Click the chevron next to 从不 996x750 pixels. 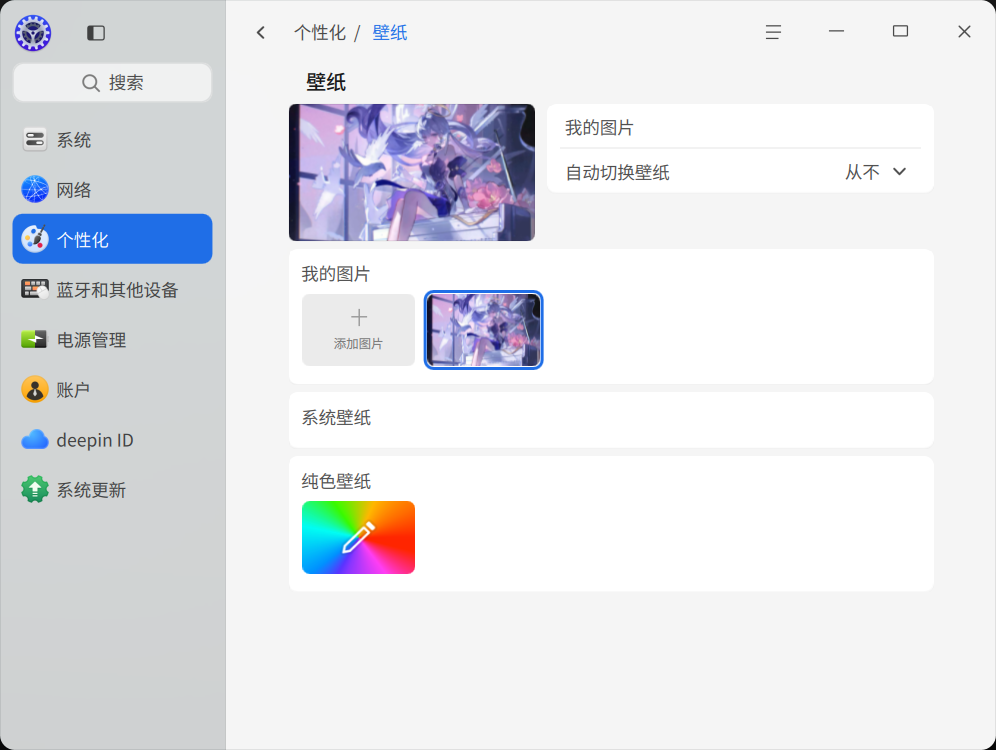[x=899, y=171]
